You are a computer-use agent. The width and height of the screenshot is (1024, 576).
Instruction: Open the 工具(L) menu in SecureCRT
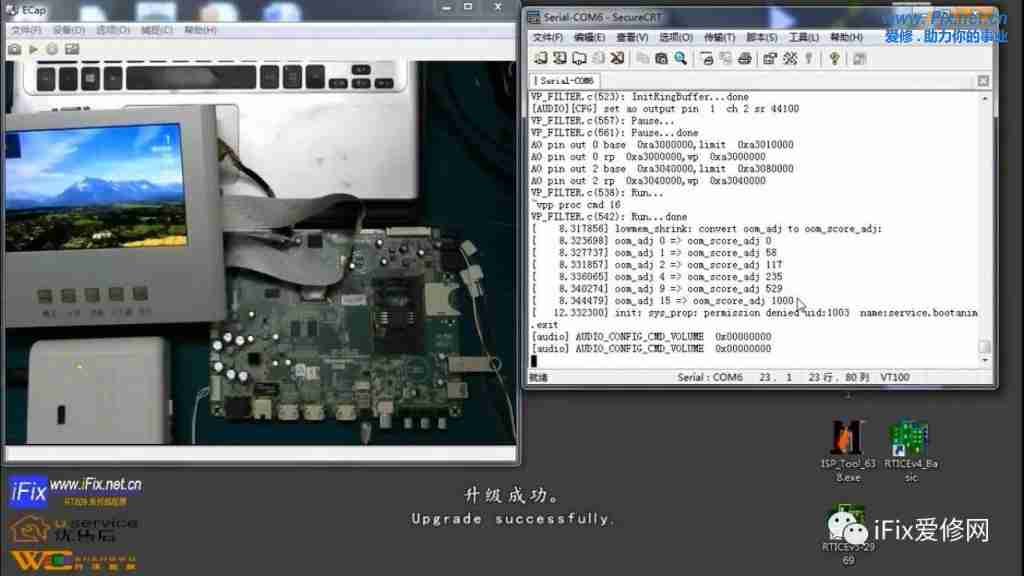click(804, 38)
